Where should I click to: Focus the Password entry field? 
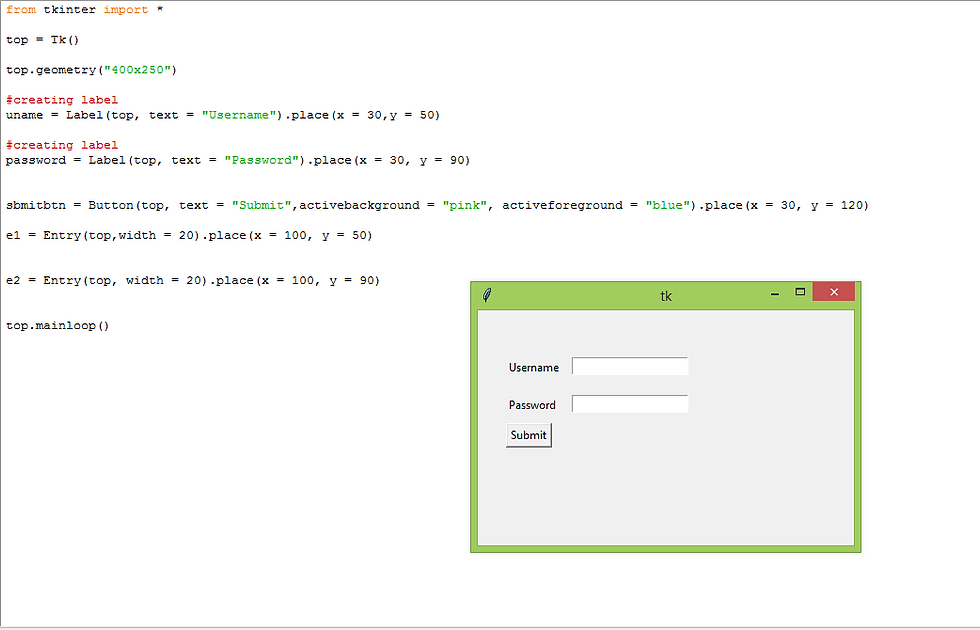630,404
